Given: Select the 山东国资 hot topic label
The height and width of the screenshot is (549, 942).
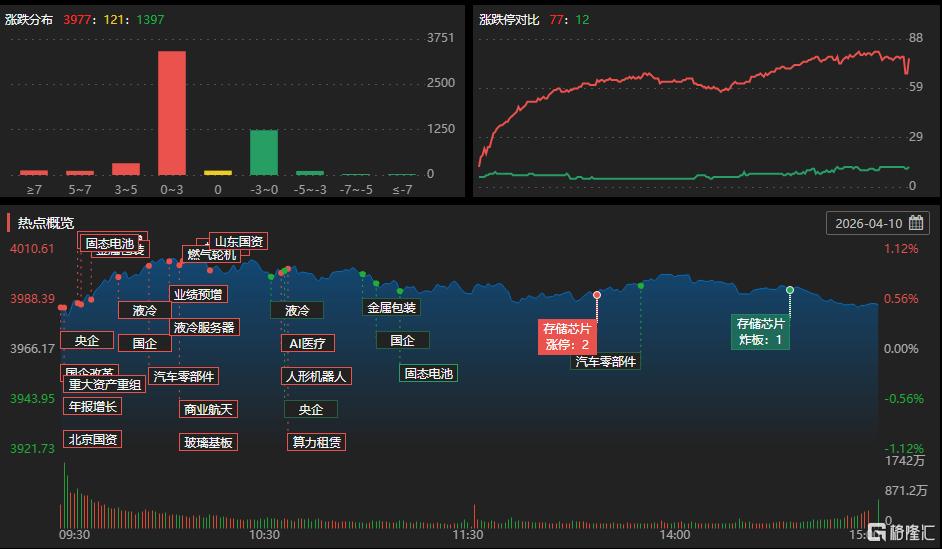Looking at the screenshot, I should click(238, 241).
